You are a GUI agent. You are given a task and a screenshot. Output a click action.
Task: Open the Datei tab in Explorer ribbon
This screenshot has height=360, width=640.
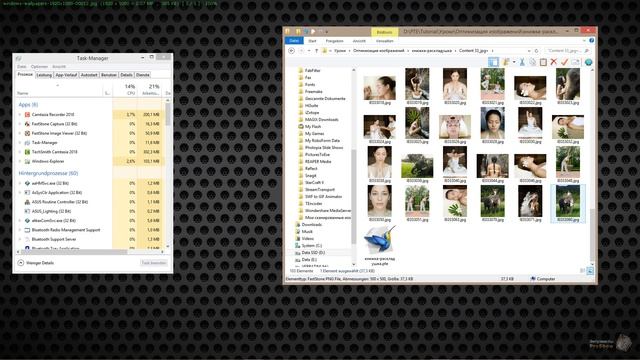click(294, 41)
